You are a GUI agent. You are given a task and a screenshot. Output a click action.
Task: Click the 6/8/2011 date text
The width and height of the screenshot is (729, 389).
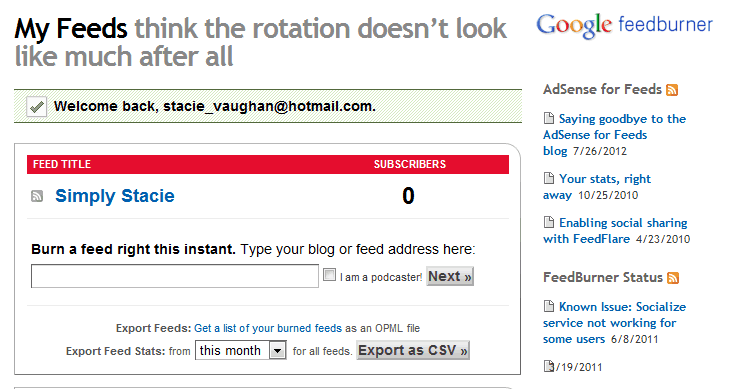[x=635, y=339]
